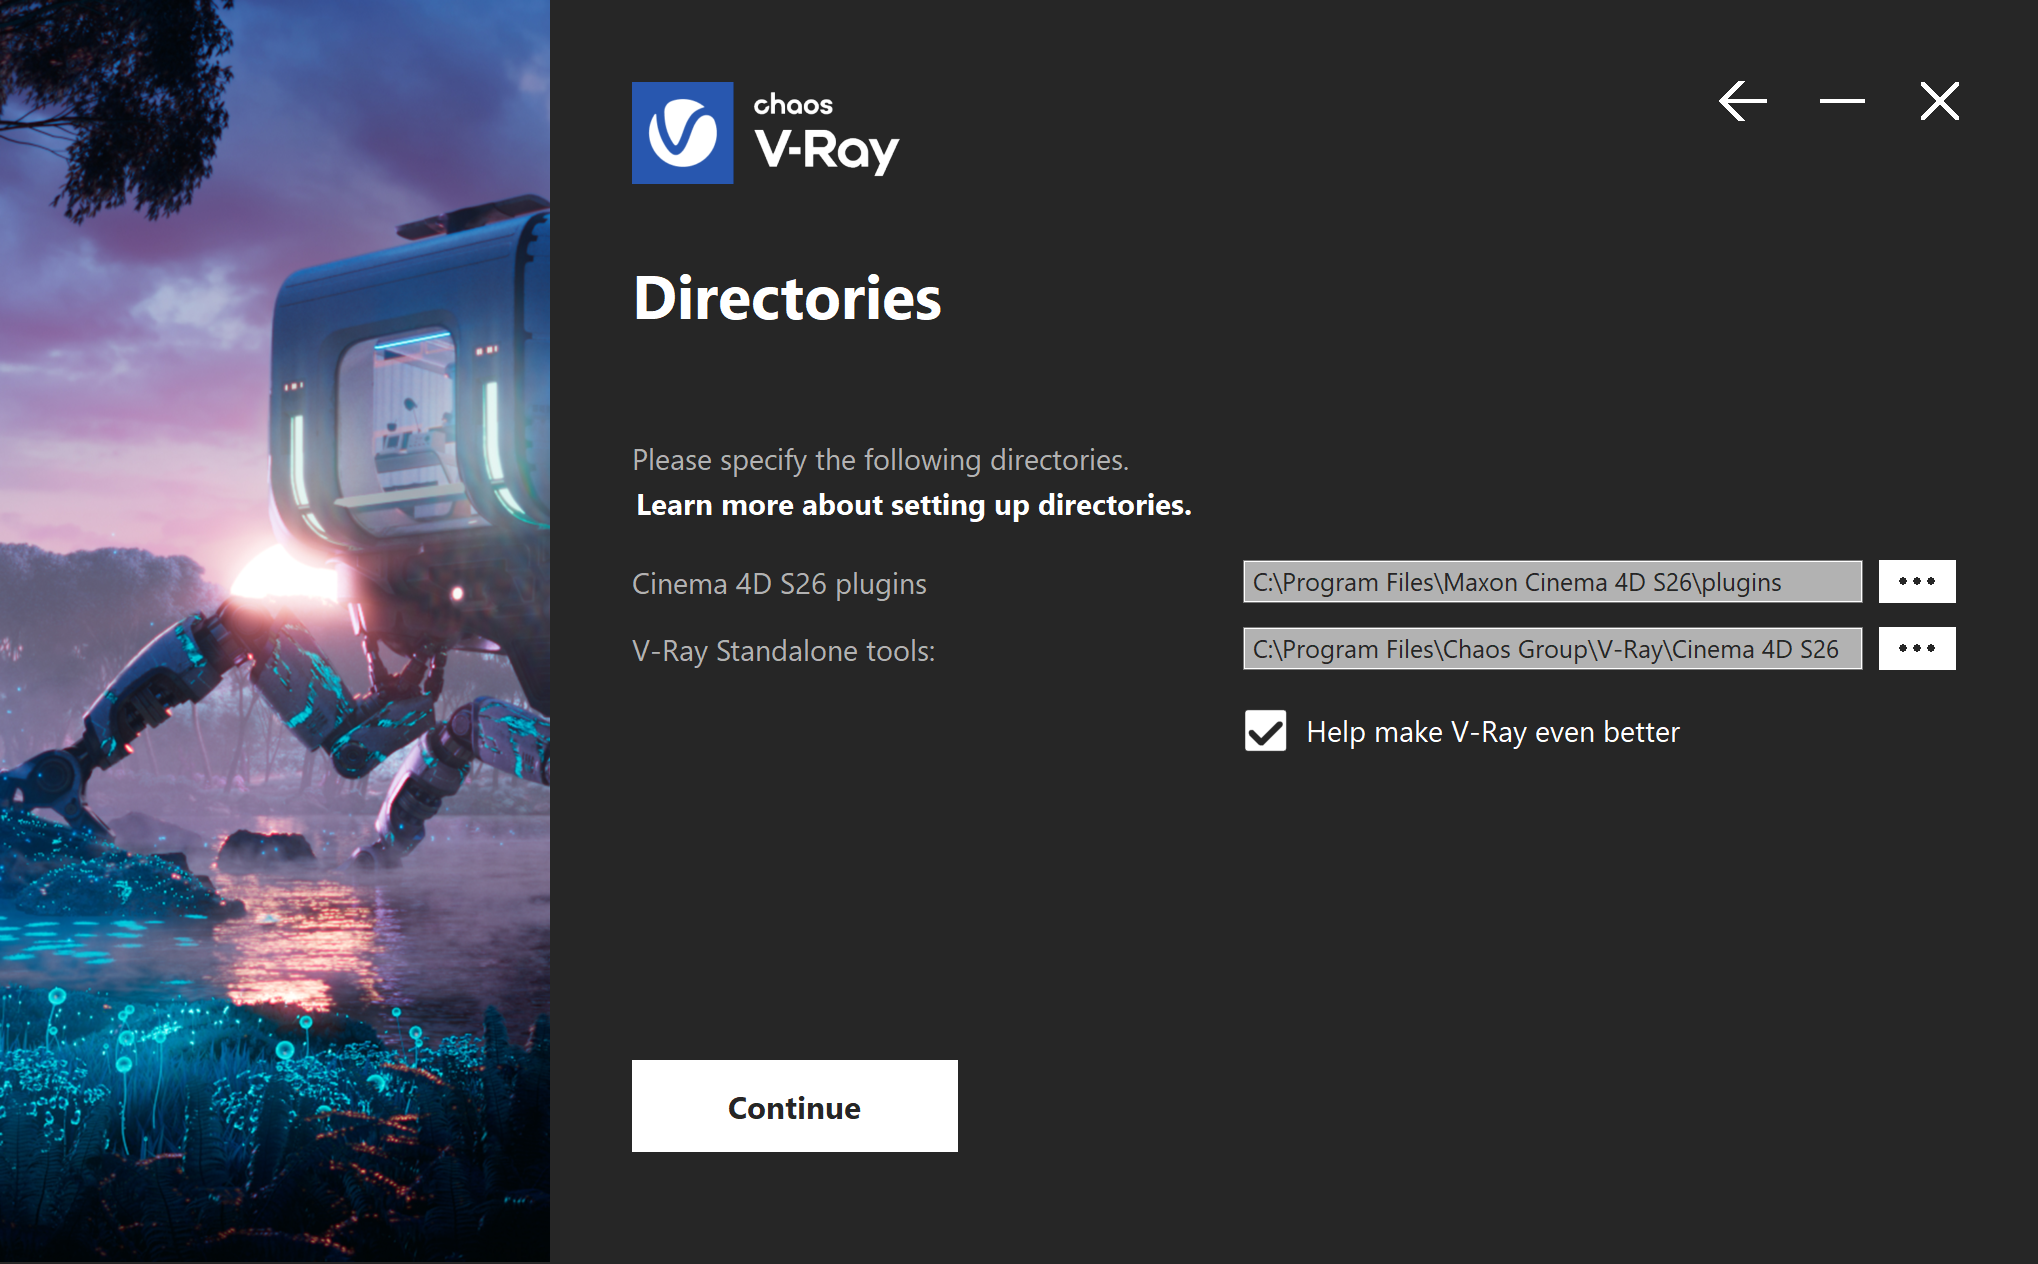This screenshot has height=1264, width=2038.
Task: Minimize the V-Ray installer window
Action: (x=1842, y=101)
